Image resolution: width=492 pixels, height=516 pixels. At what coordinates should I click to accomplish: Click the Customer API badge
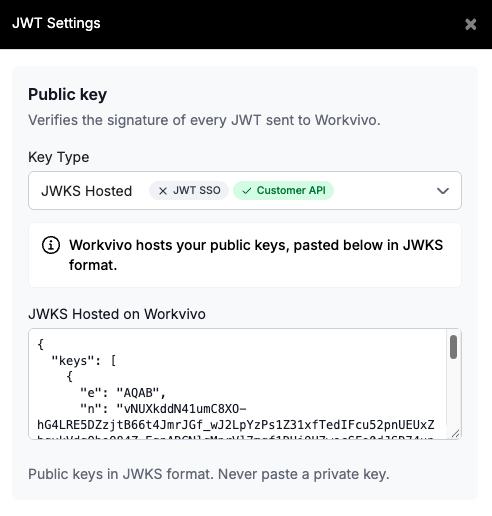[x=283, y=190]
